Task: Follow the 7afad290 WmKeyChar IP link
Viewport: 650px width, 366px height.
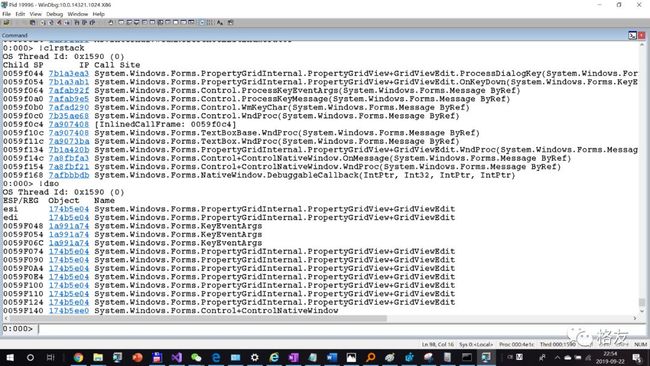Action: 69,107
